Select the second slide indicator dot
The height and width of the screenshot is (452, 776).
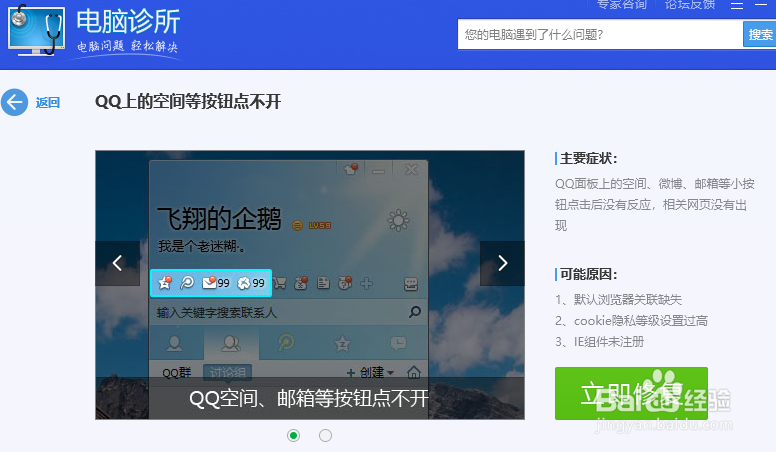tap(325, 435)
